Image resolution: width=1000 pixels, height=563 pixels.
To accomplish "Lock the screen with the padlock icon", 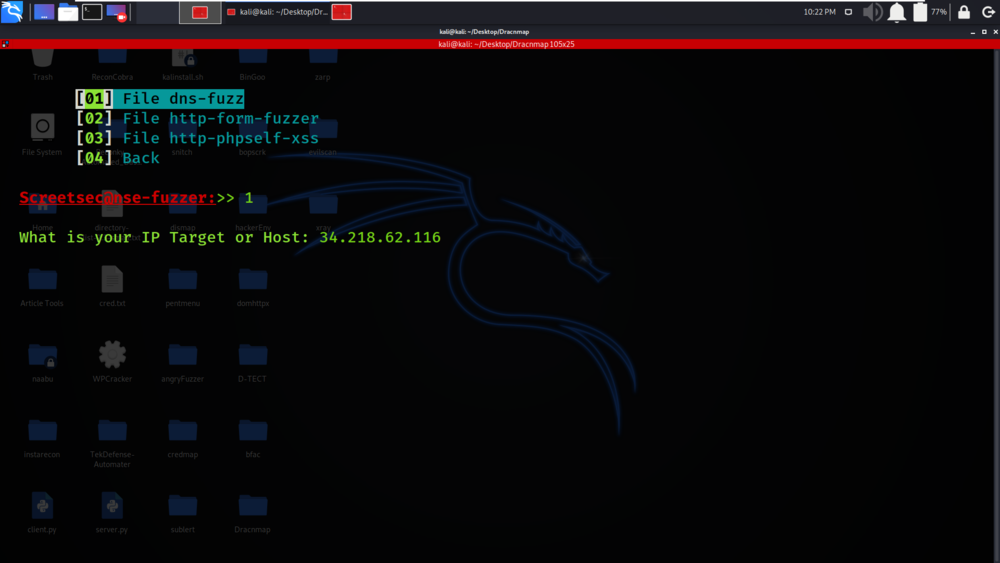I will click(x=964, y=12).
